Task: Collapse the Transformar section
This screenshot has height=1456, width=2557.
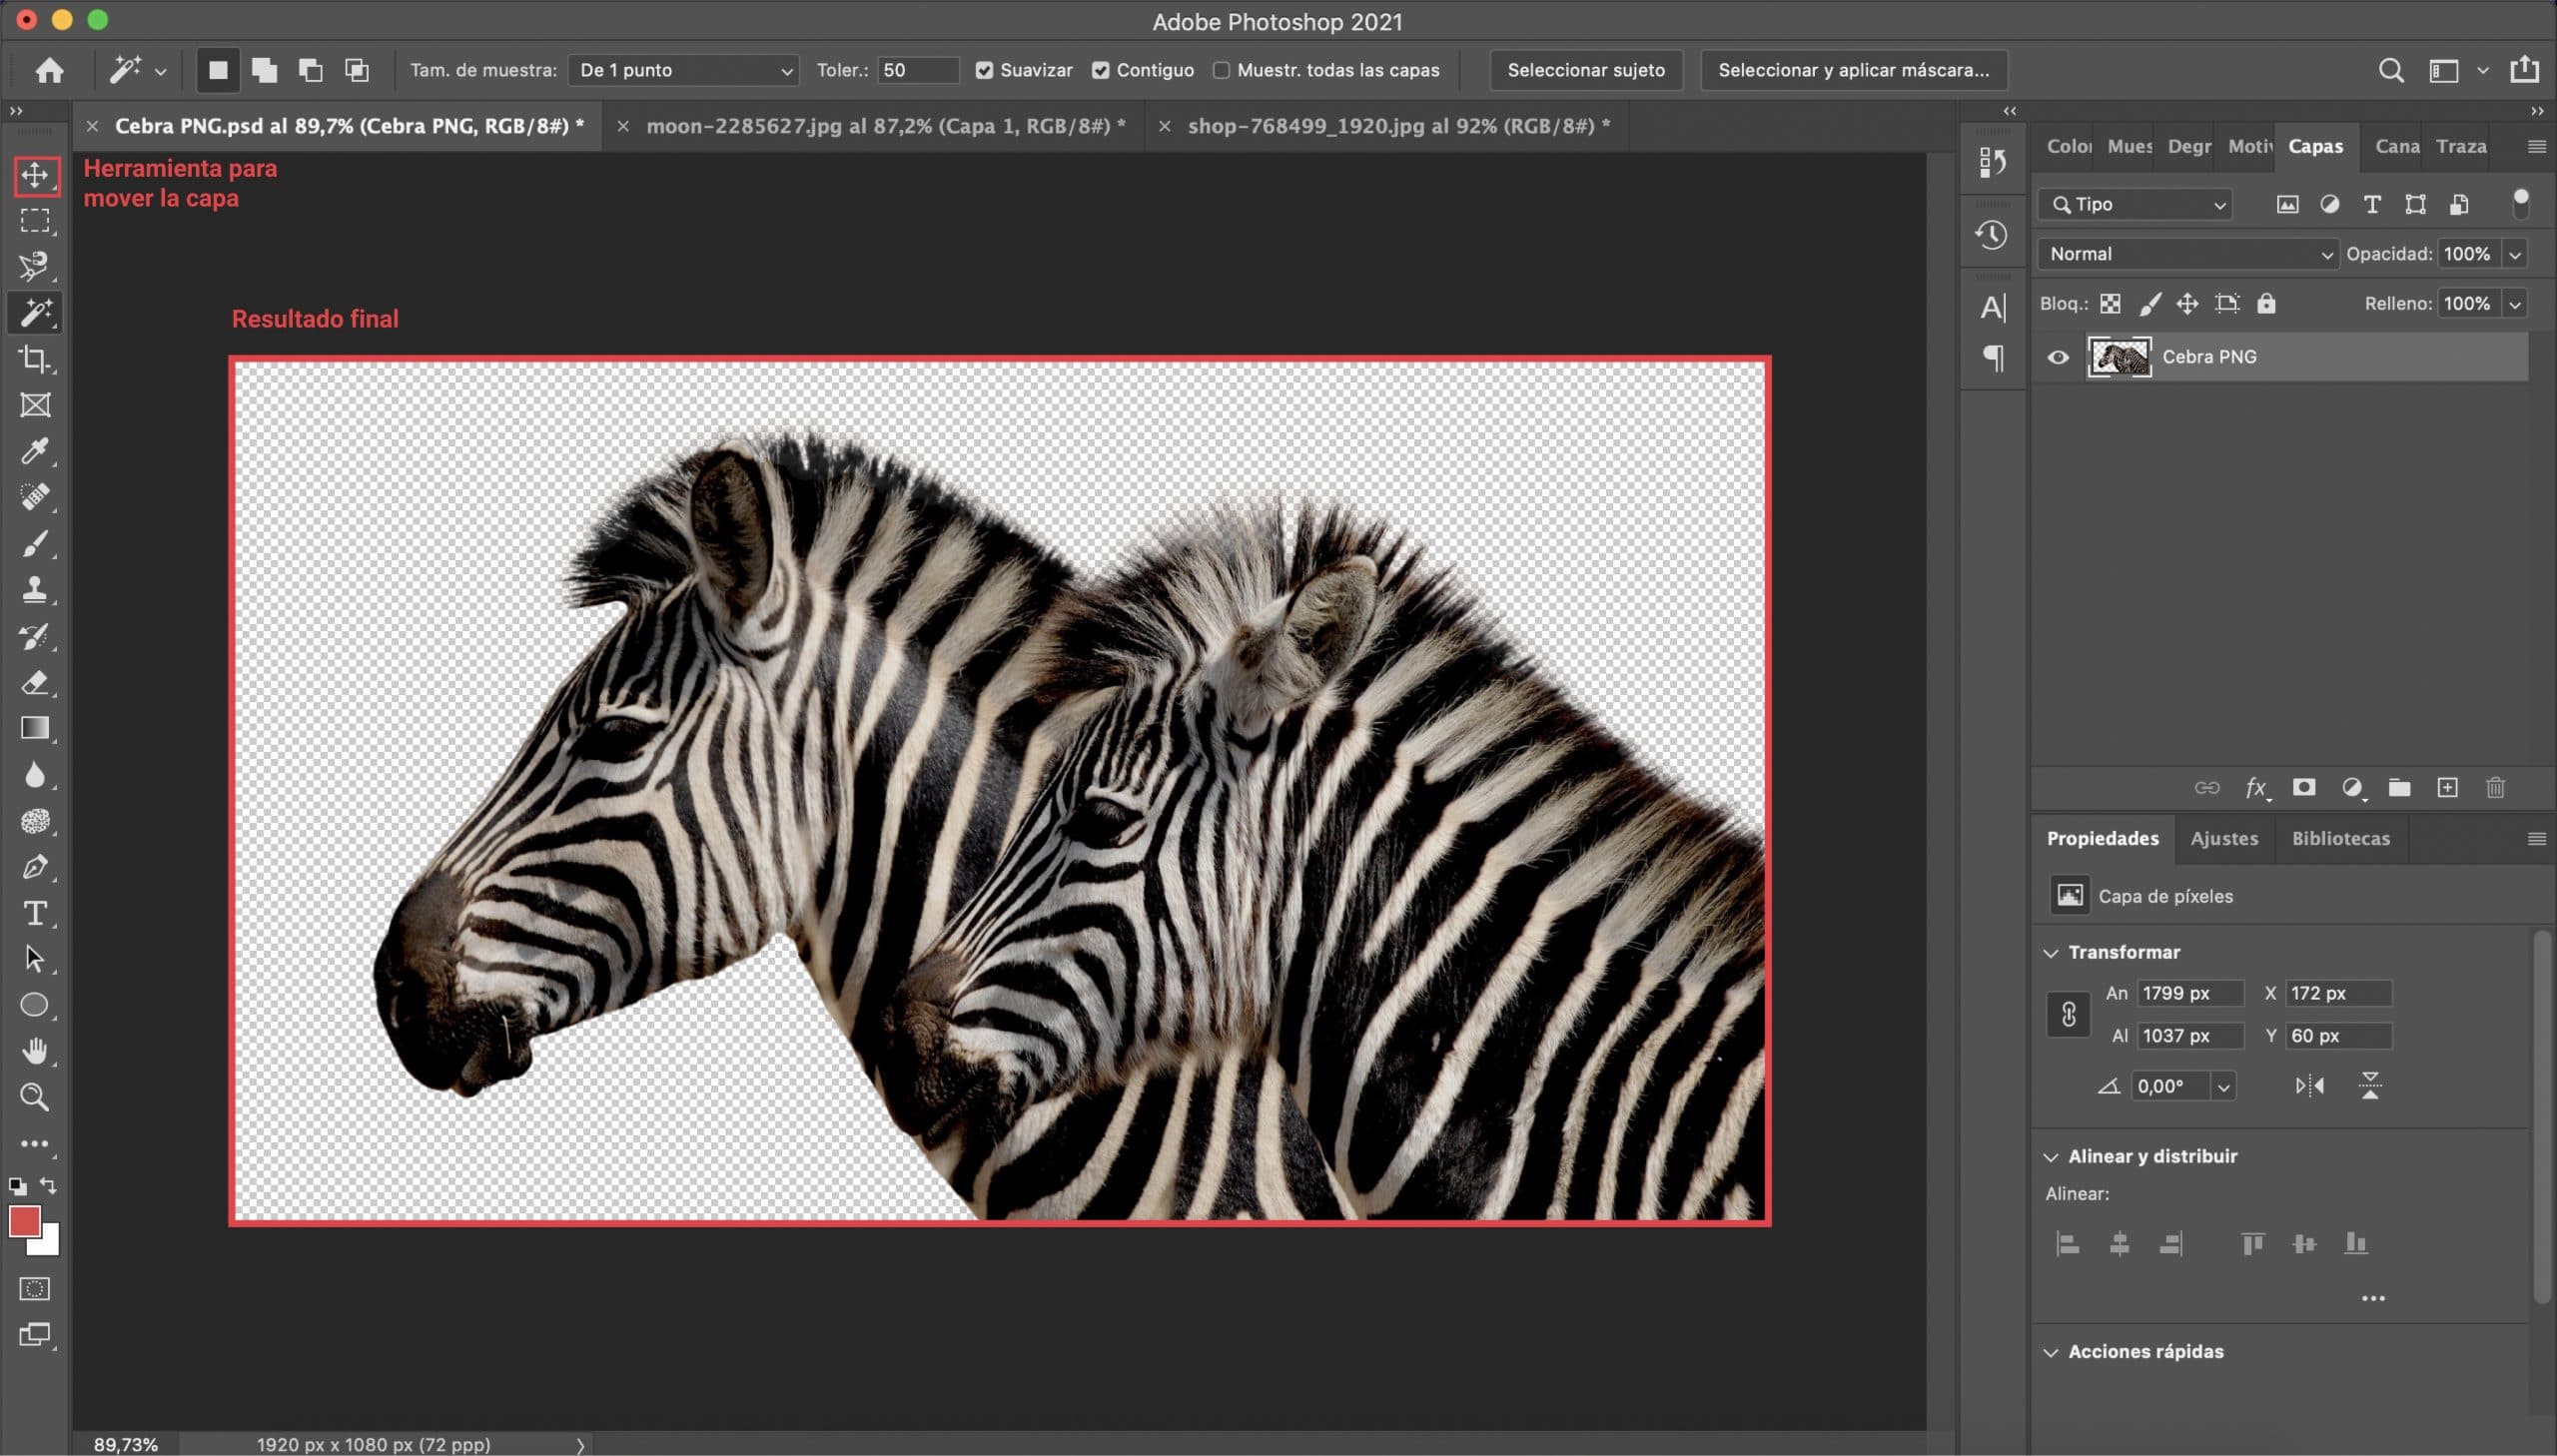Action: pos(2051,953)
